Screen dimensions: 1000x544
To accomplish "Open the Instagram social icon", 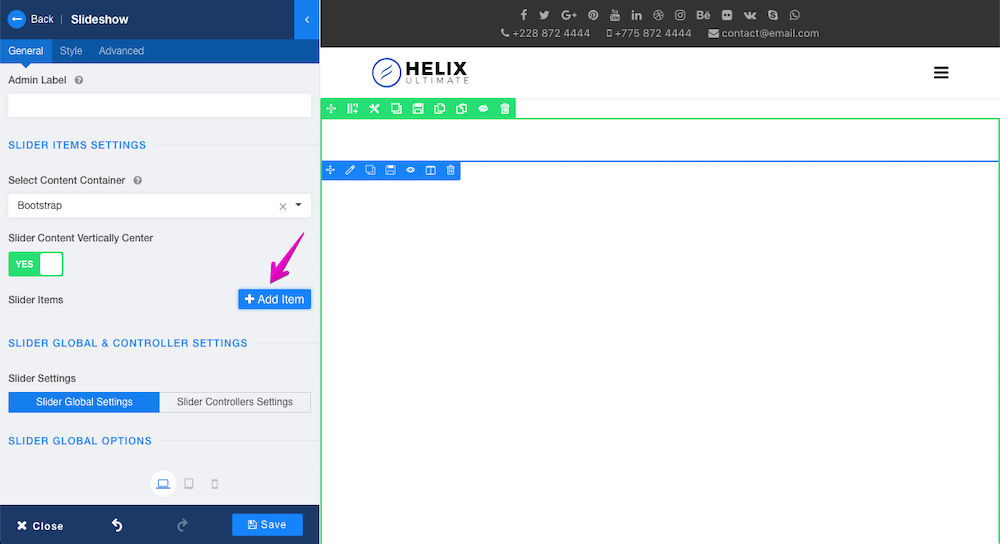I will 680,15.
